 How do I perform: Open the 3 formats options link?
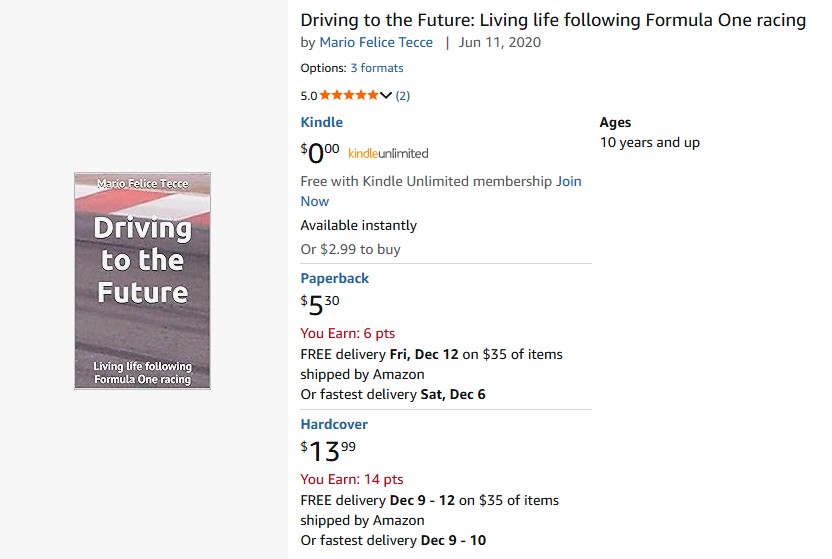(x=377, y=68)
